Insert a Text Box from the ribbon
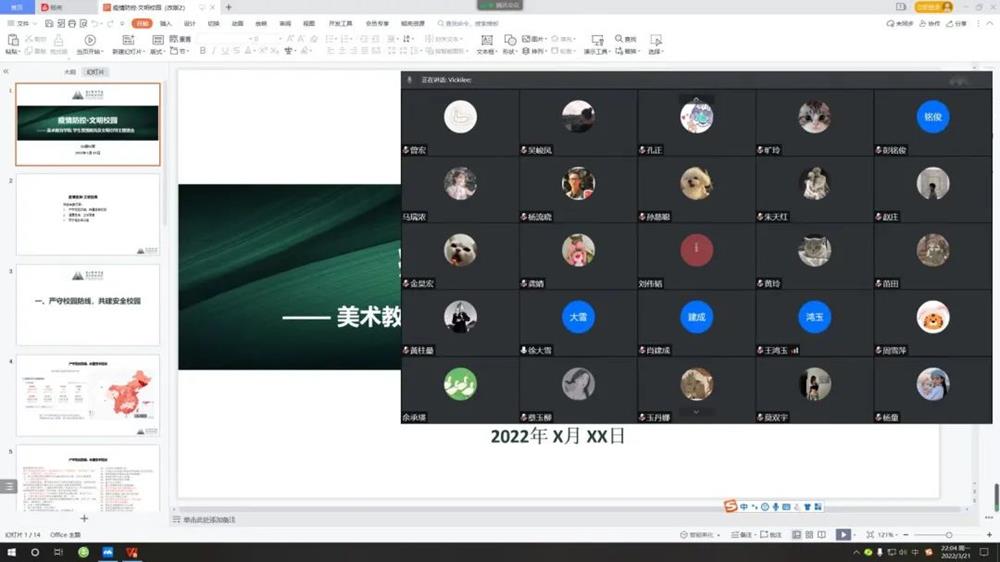The height and width of the screenshot is (562, 1000). (487, 40)
